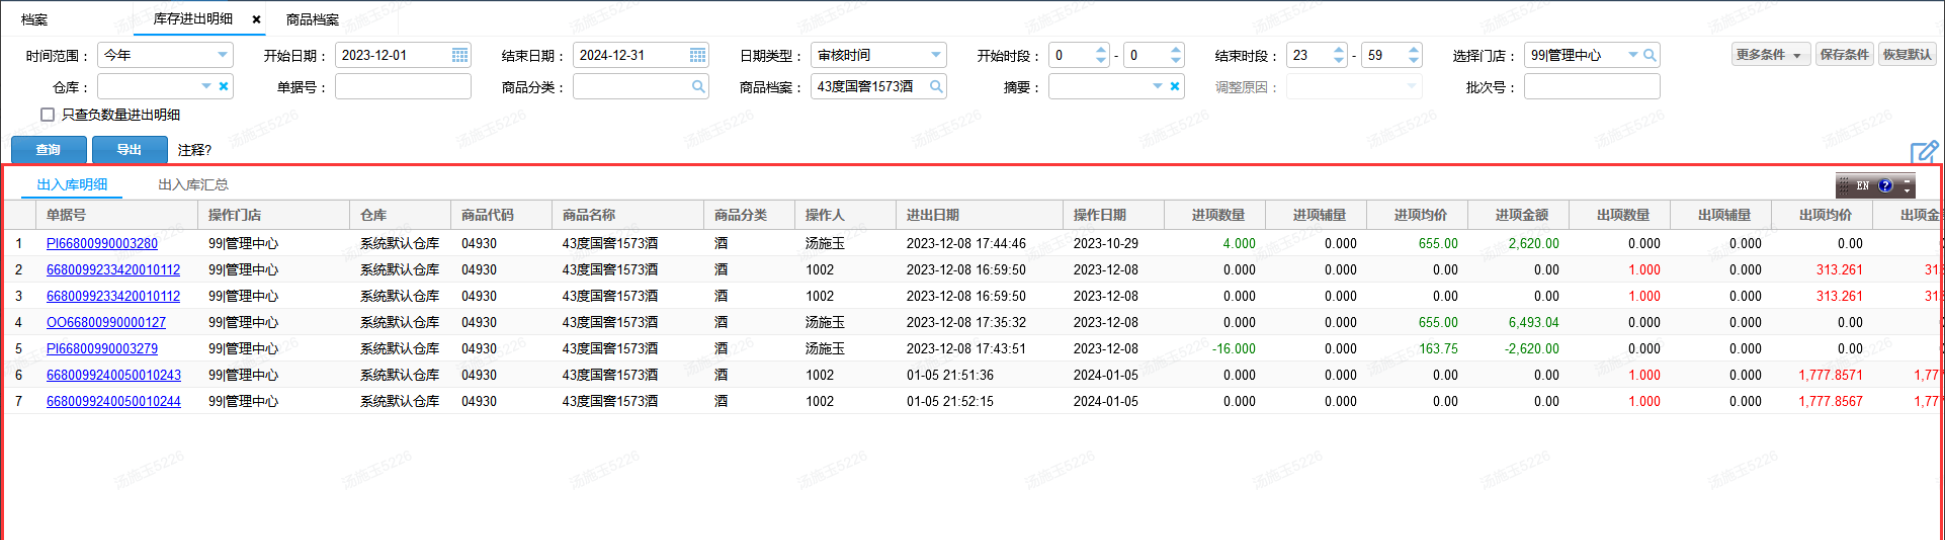Viewport: 1945px width, 540px height.
Task: Click the 进项数量 column header
Action: coord(1214,215)
